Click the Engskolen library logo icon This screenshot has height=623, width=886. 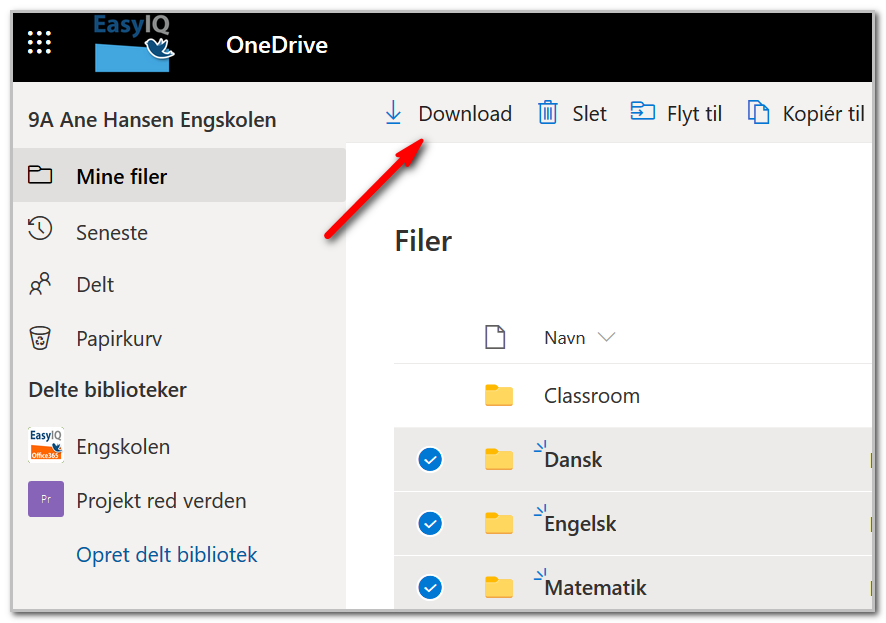(x=46, y=445)
